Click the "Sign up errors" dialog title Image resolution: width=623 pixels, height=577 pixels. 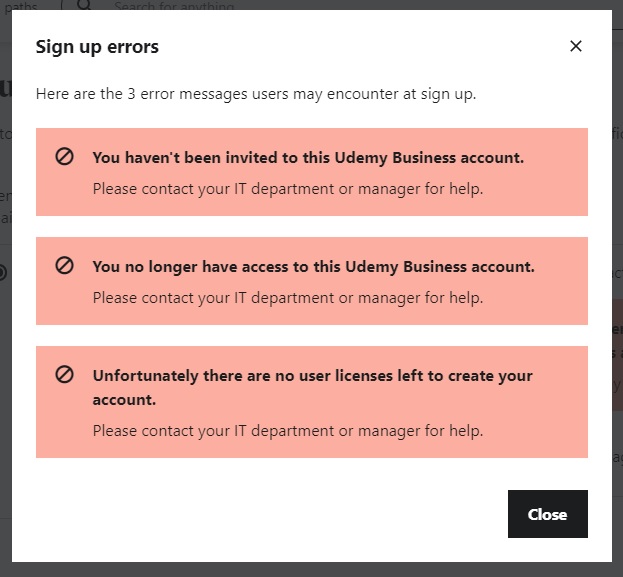97,46
